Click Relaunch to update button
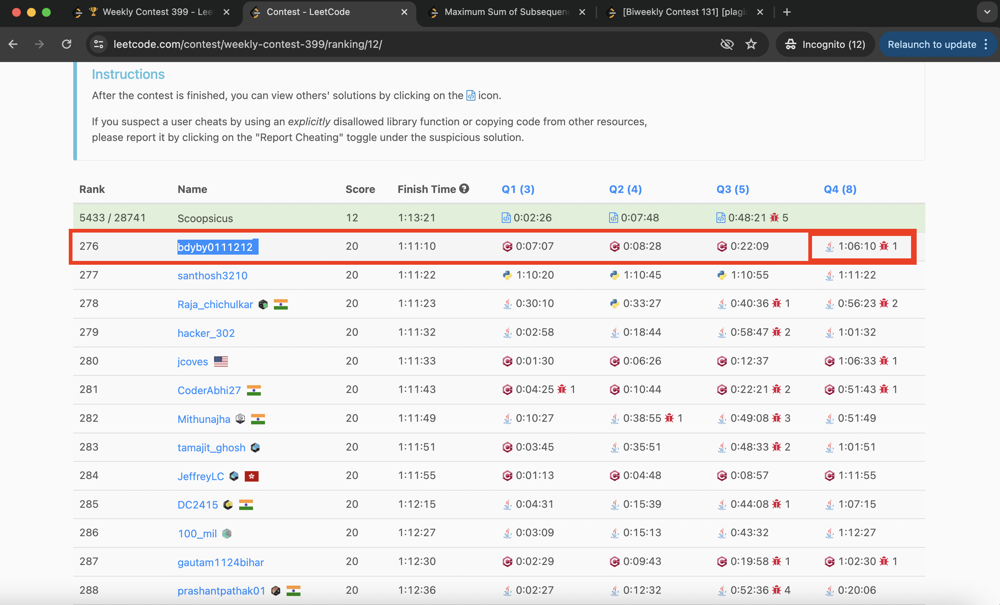The image size is (1000, 605). click(931, 44)
